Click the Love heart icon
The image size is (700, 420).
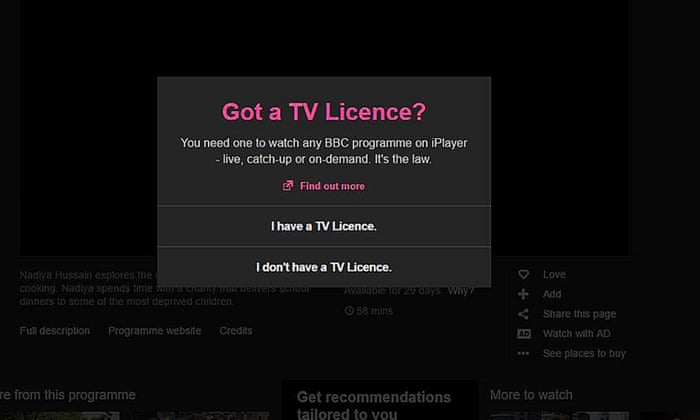[523, 274]
